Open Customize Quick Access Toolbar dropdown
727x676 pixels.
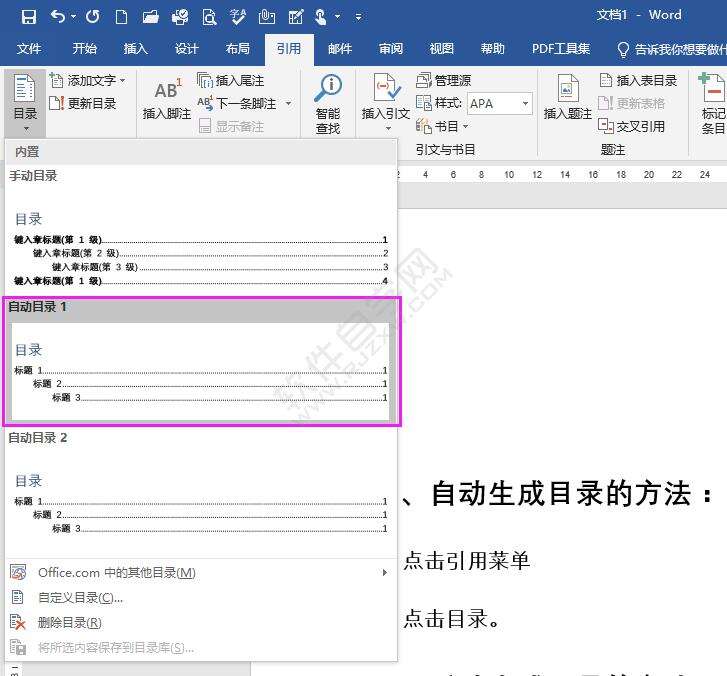tap(358, 17)
